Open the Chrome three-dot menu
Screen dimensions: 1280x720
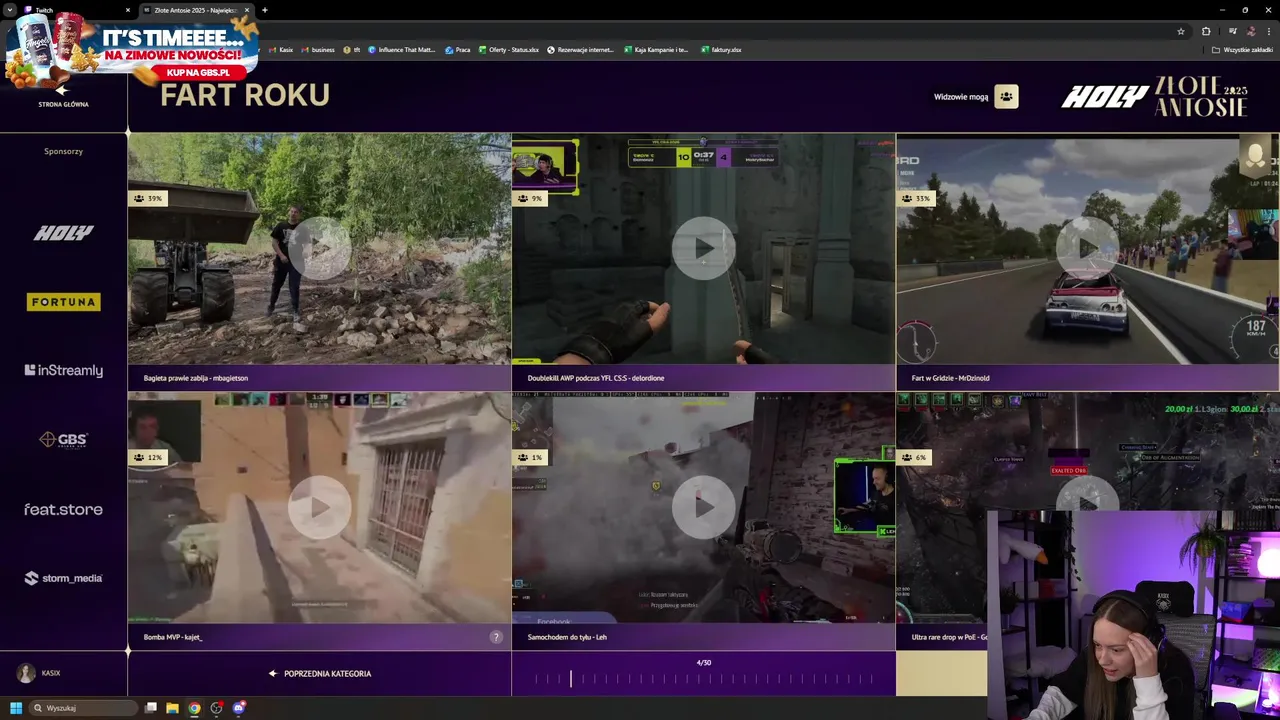(x=1269, y=31)
